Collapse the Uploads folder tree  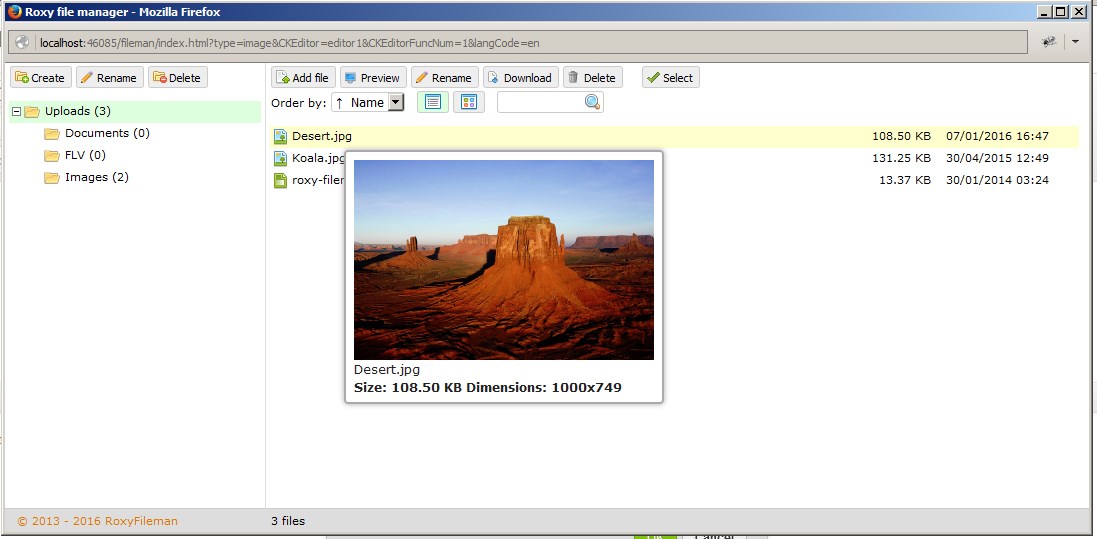[17, 111]
